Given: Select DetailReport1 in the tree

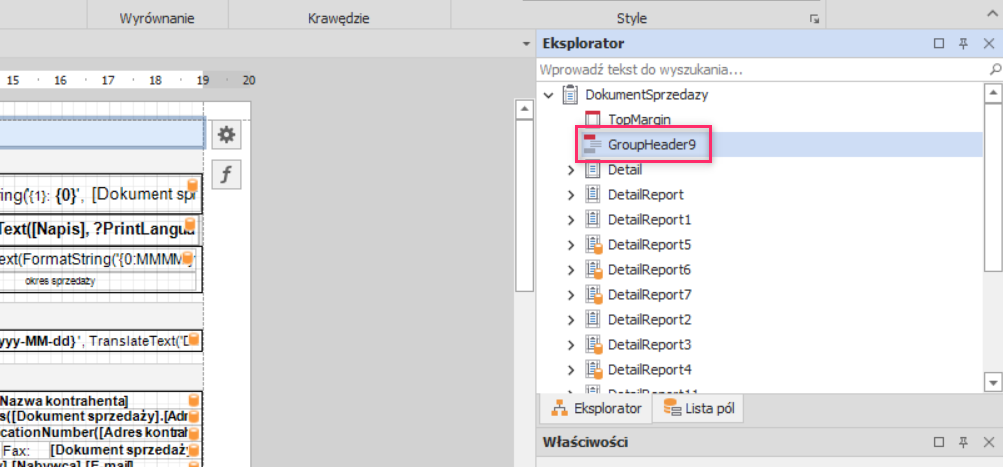Looking at the screenshot, I should (x=650, y=220).
